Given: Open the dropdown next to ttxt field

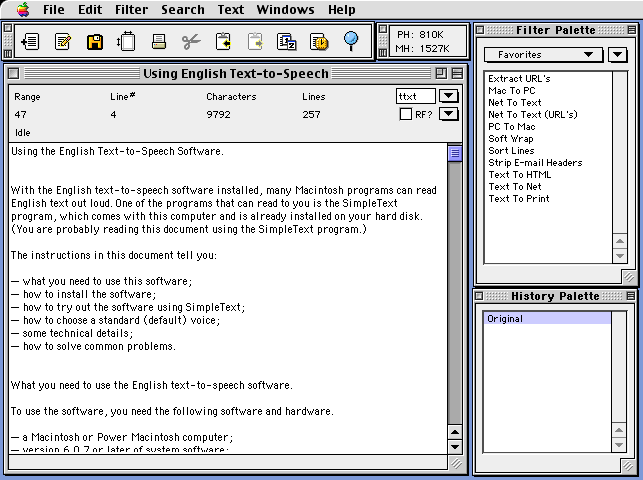Looking at the screenshot, I should pyautogui.click(x=449, y=96).
